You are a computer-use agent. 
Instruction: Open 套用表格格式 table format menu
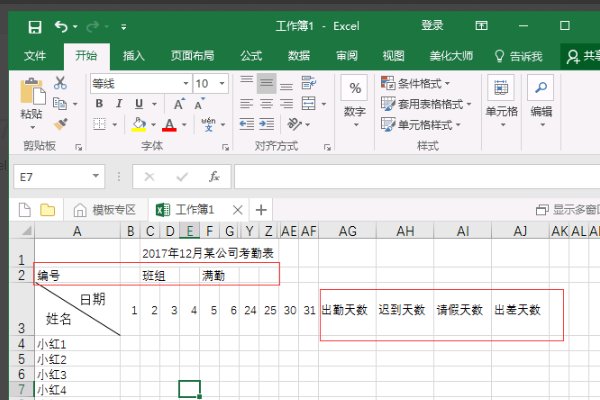(426, 104)
